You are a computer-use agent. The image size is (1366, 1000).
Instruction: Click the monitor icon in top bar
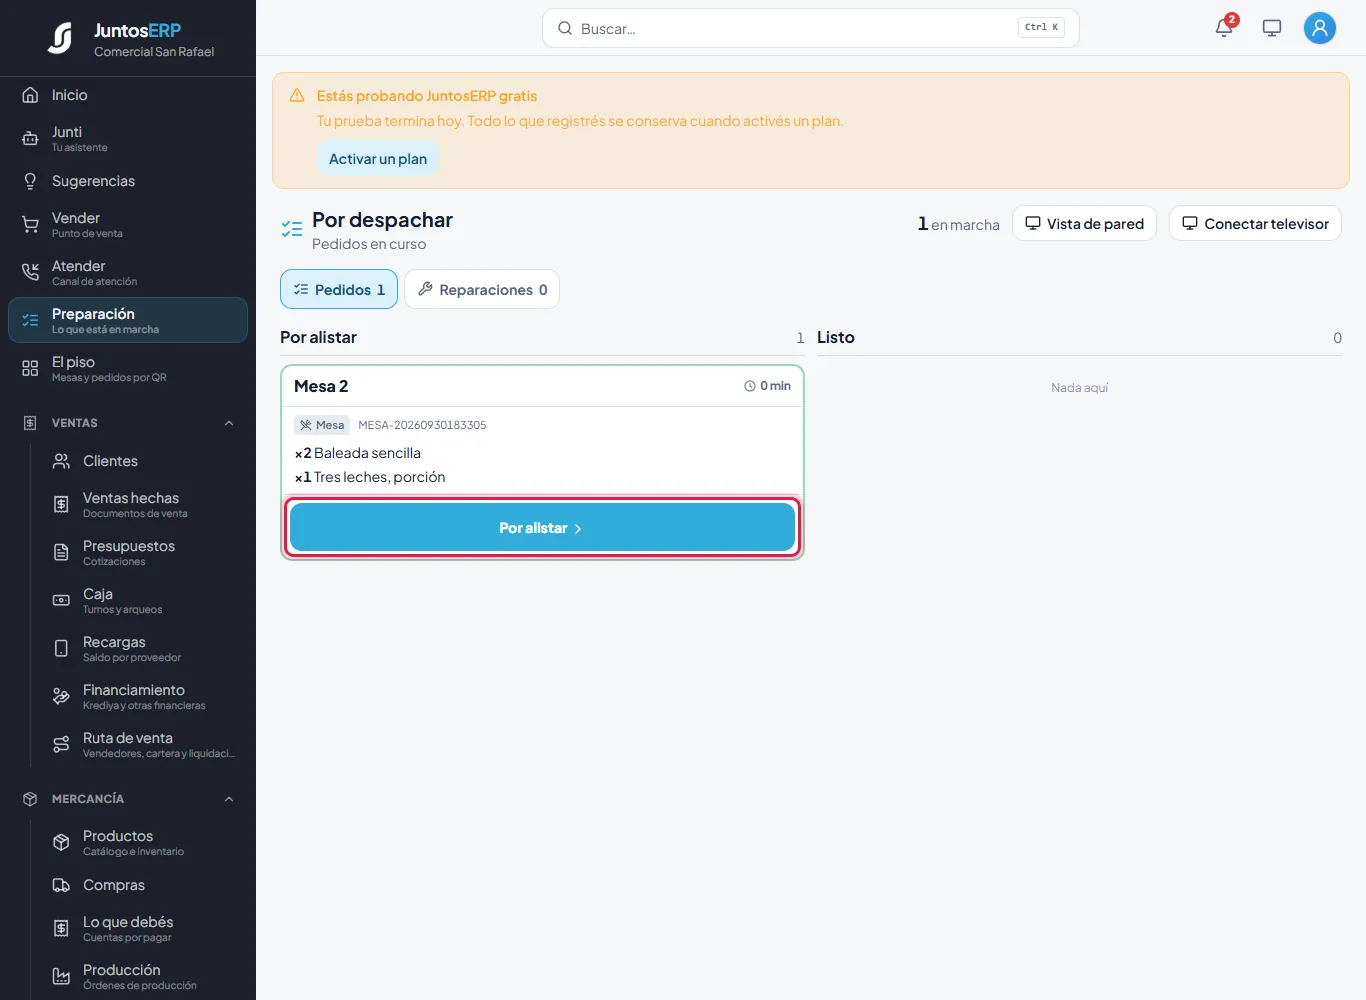(1272, 28)
